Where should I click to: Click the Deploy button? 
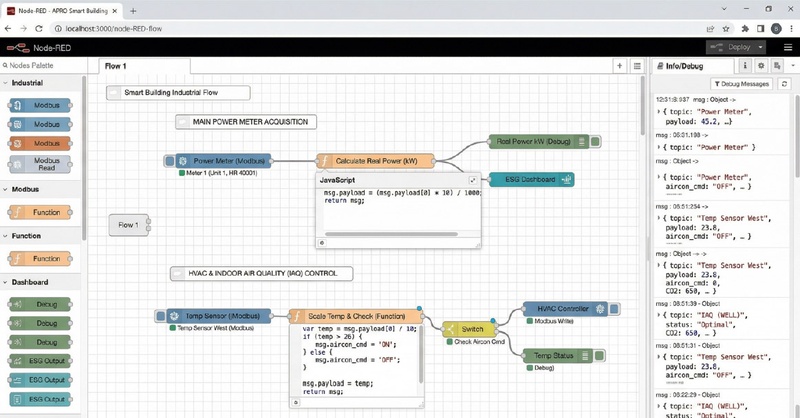click(x=732, y=47)
